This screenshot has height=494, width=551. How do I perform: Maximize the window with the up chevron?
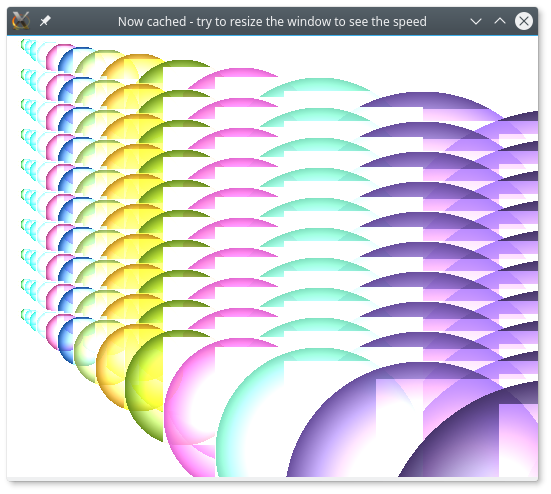coord(500,21)
